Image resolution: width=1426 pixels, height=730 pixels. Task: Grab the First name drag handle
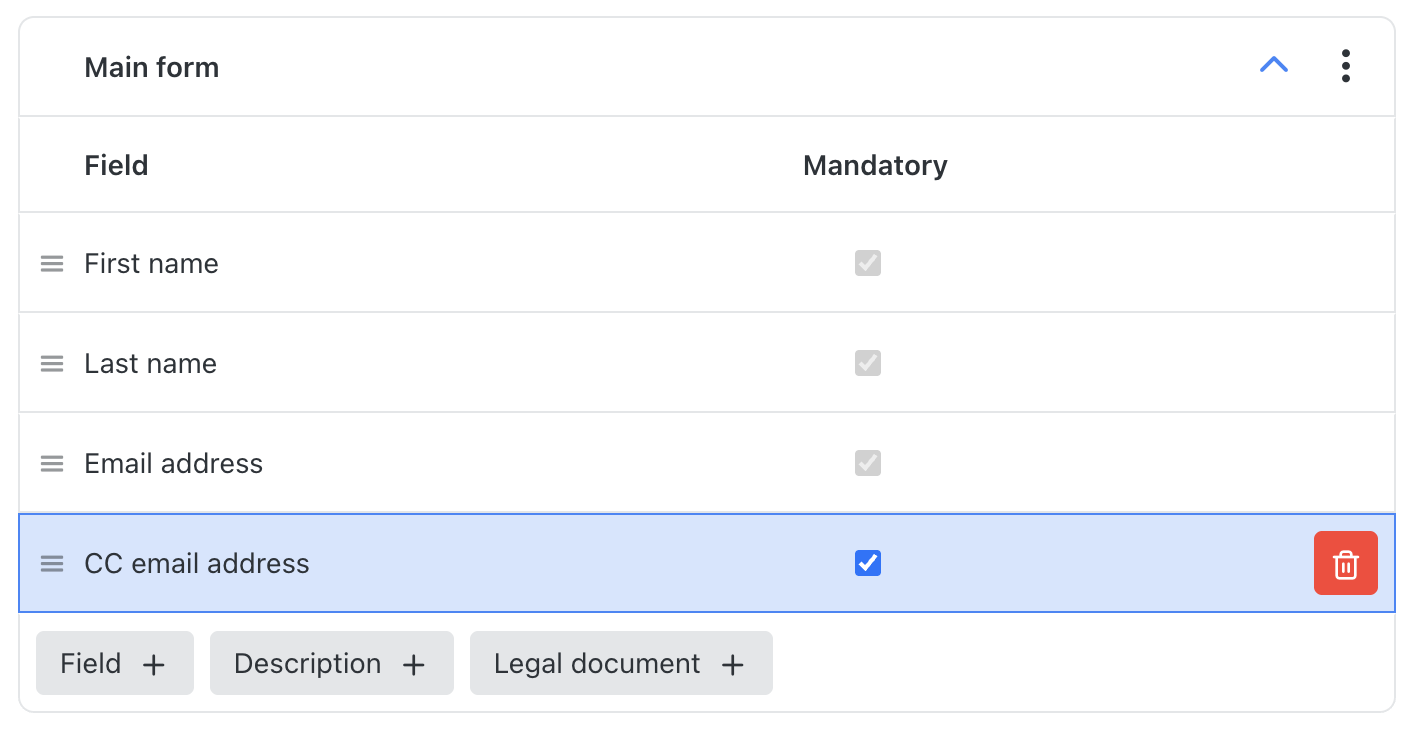tap(52, 264)
